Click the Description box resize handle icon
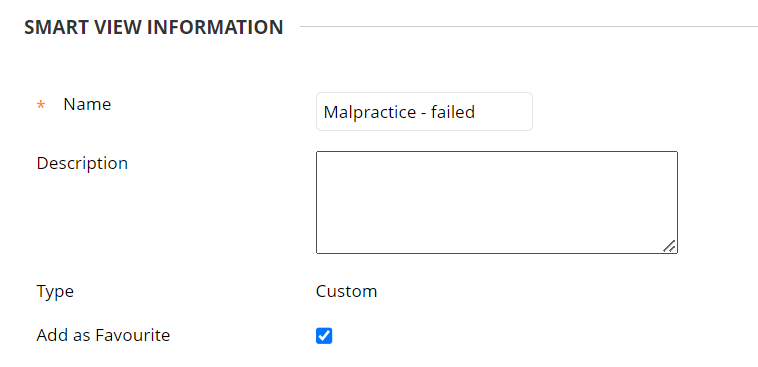Viewport: 758px width, 367px height. pos(669,246)
